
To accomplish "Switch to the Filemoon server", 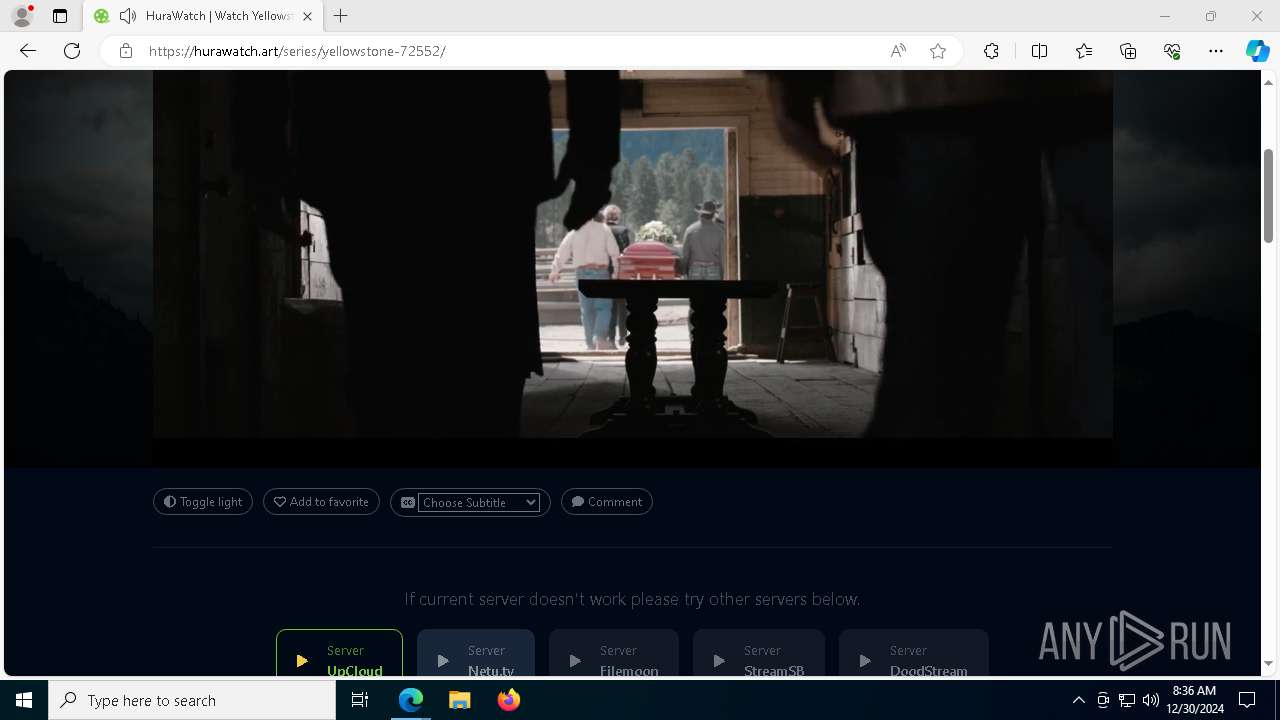I will tap(614, 654).
